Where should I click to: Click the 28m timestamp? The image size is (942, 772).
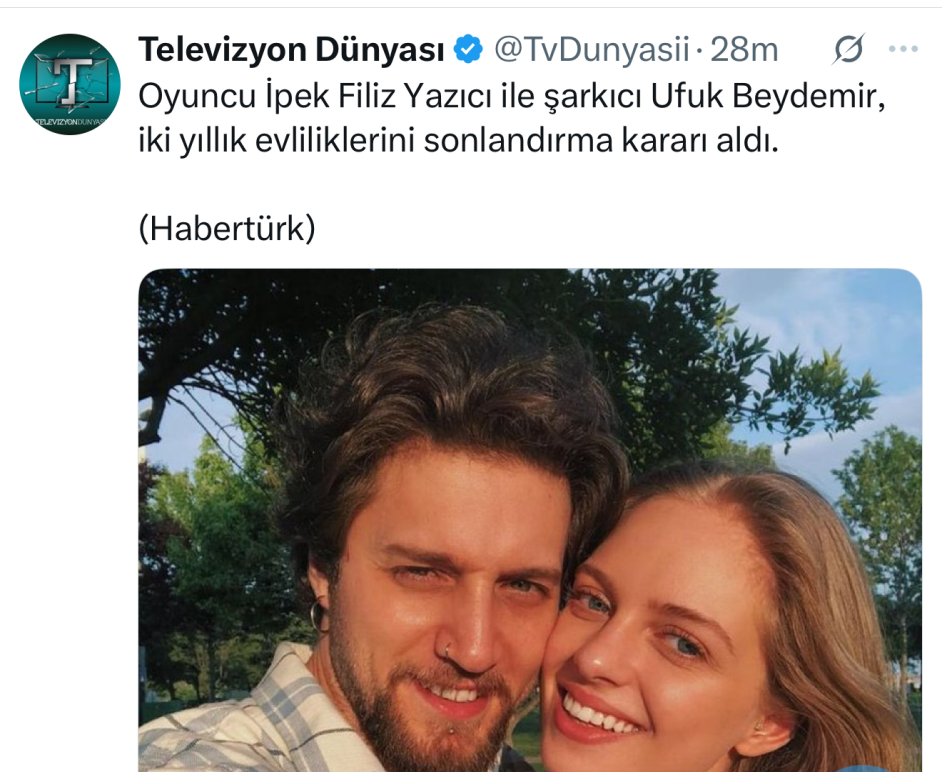[x=744, y=49]
